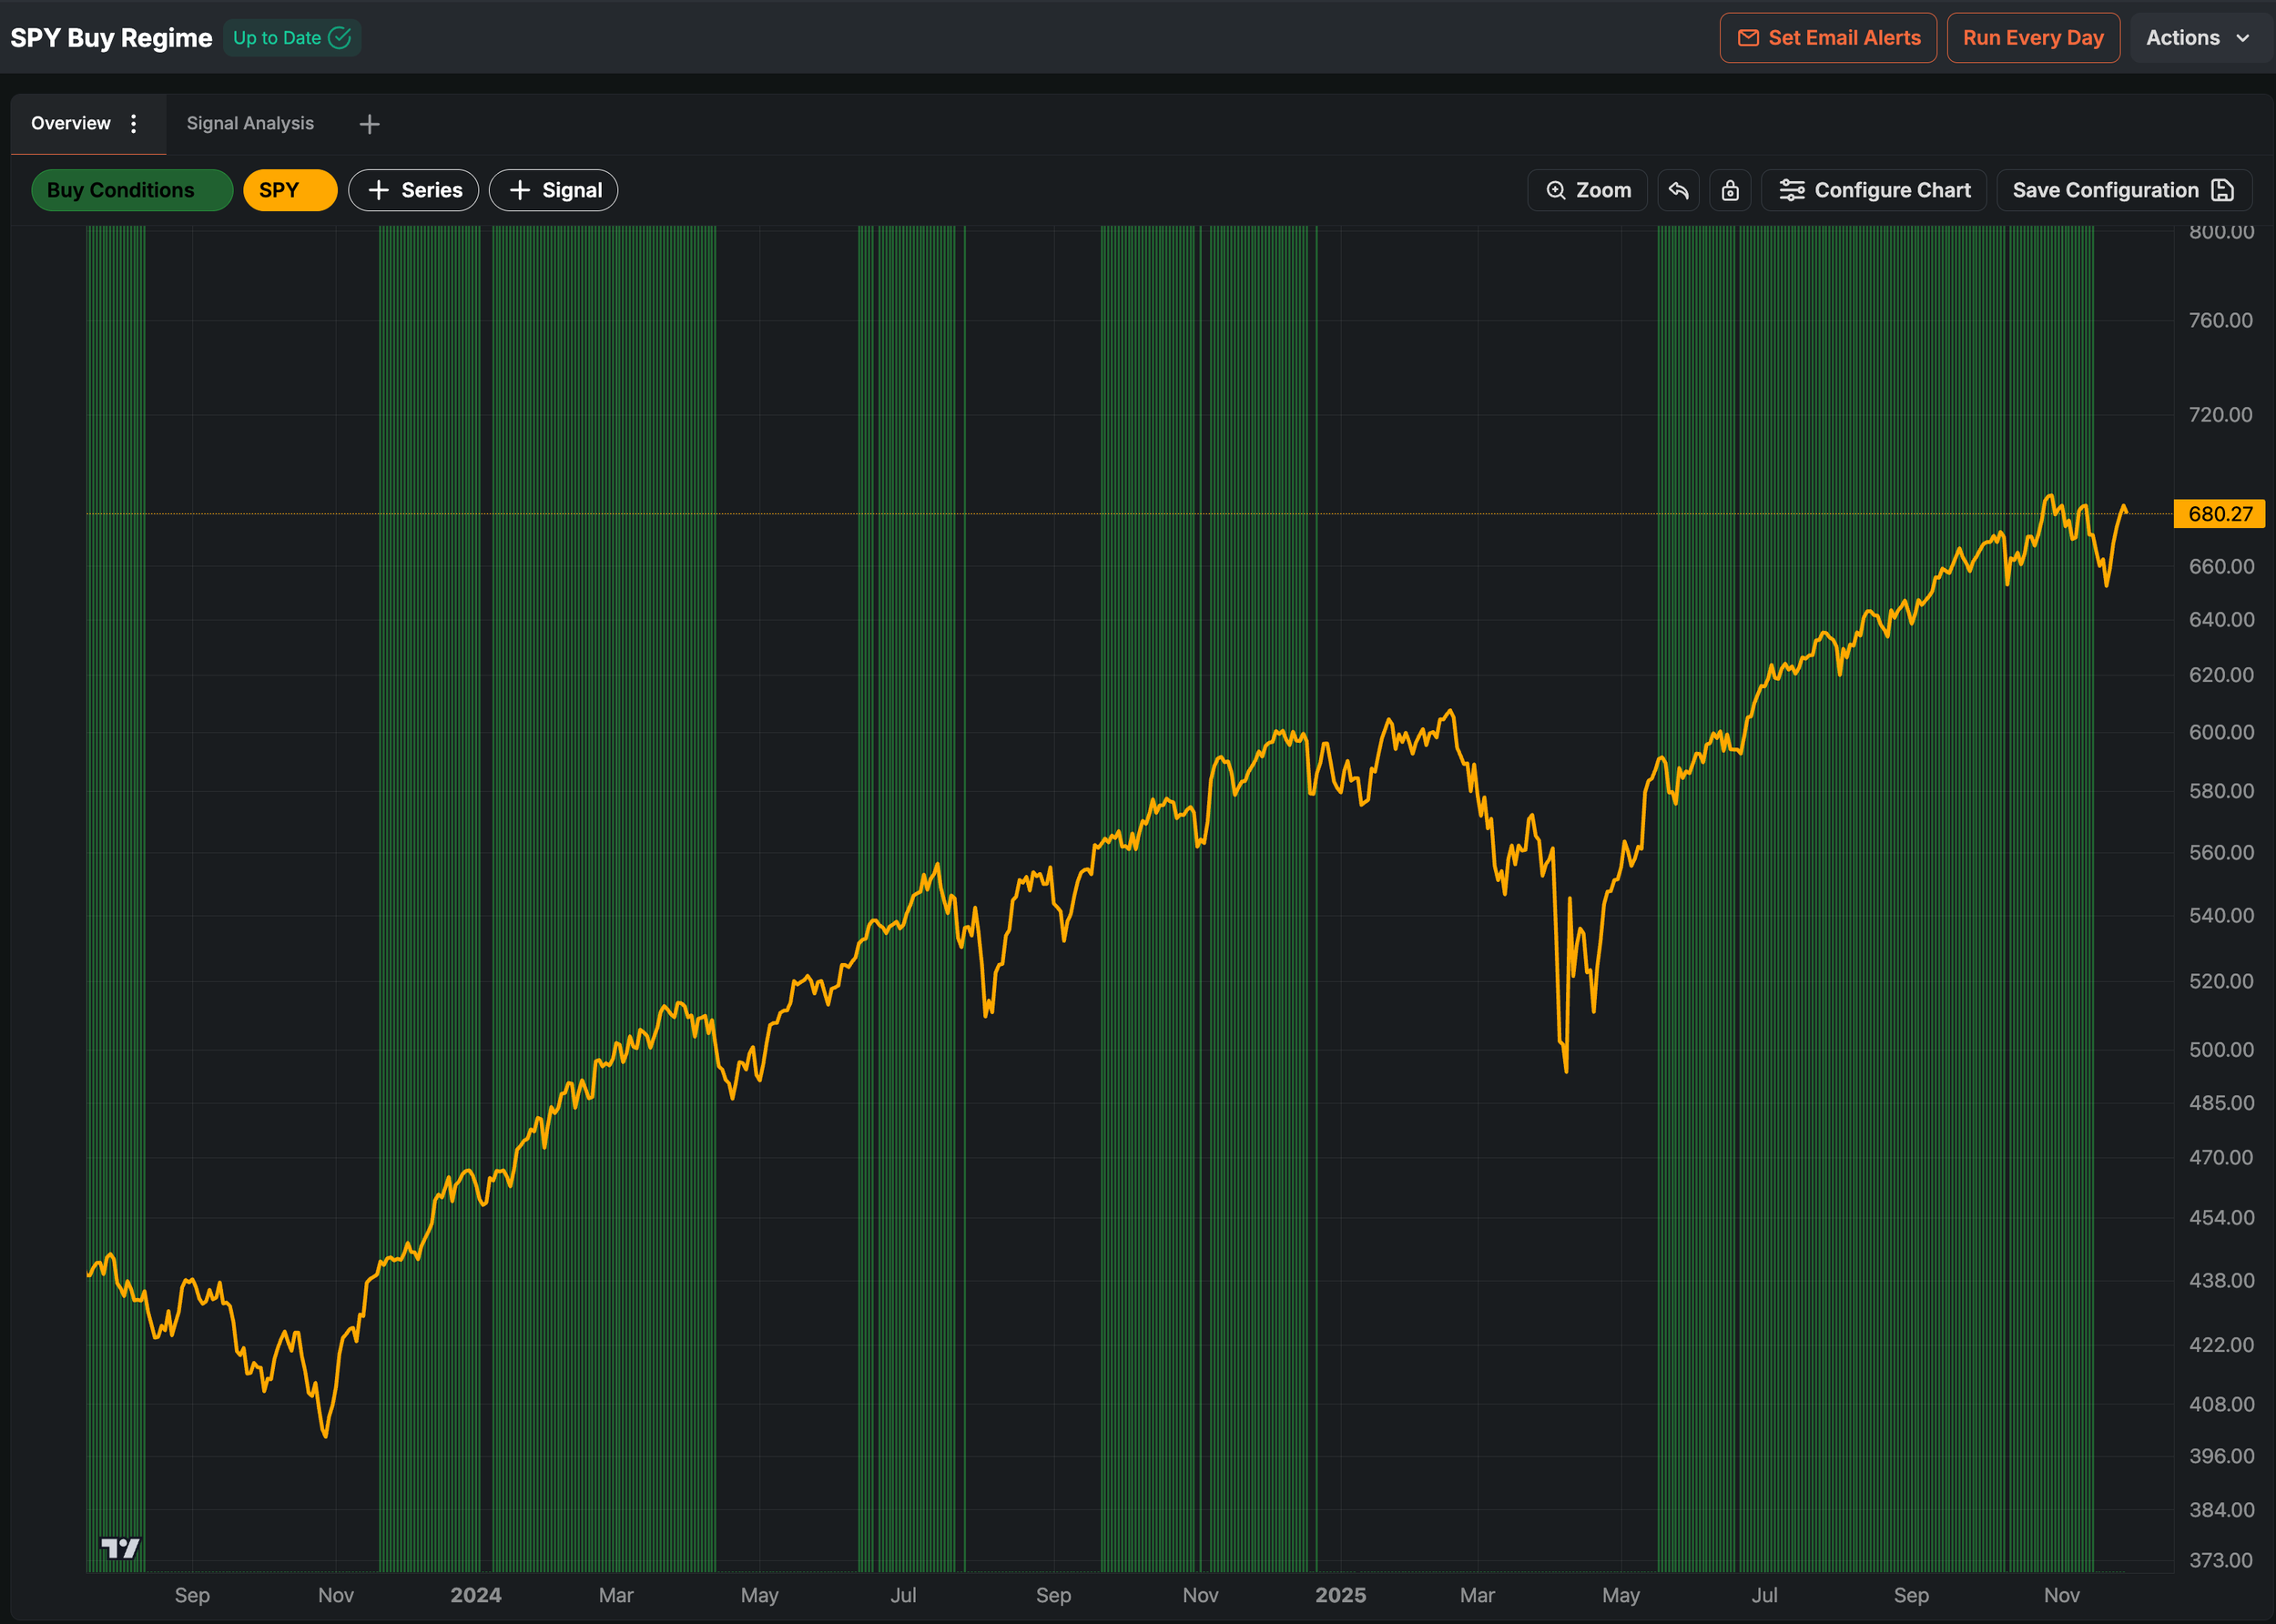Click the undo arrow icon
Image resolution: width=2276 pixels, height=1624 pixels.
tap(1678, 190)
